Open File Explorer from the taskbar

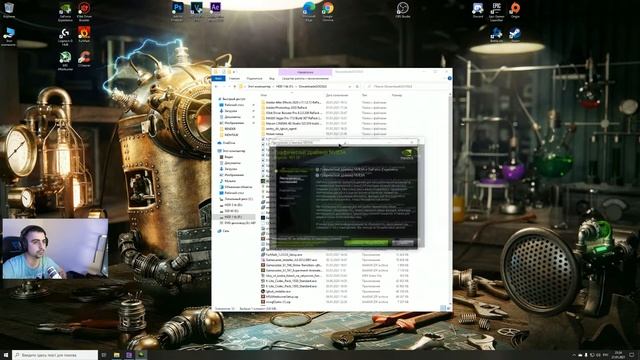(117, 355)
